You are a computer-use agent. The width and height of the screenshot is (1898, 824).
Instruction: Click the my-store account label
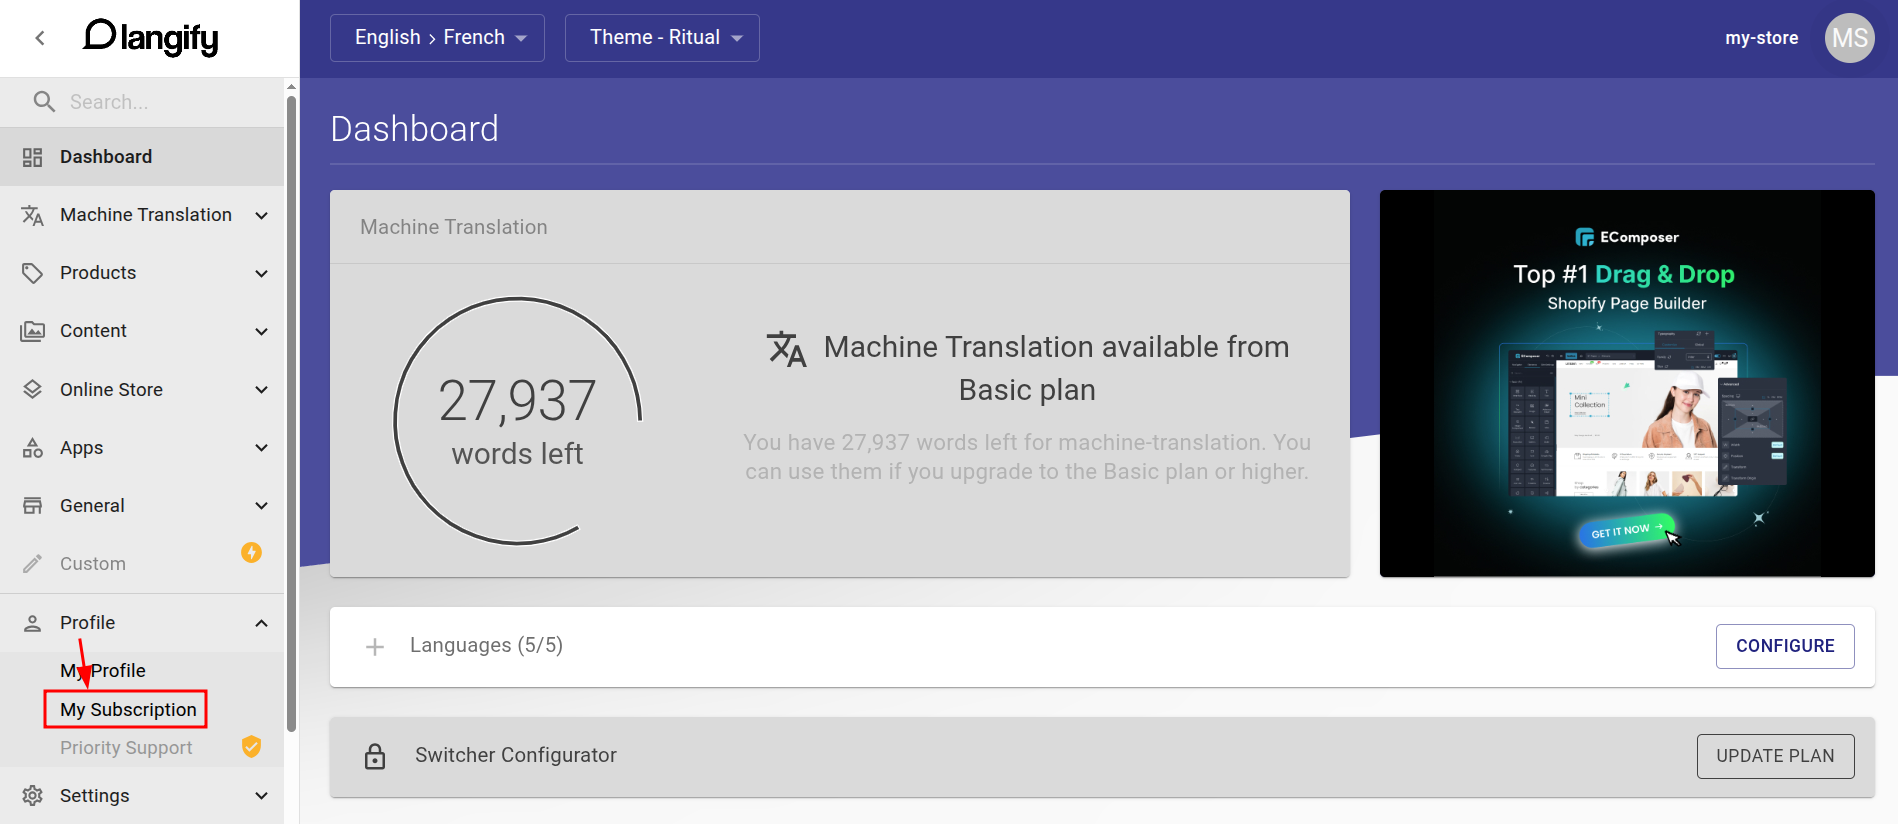point(1761,38)
